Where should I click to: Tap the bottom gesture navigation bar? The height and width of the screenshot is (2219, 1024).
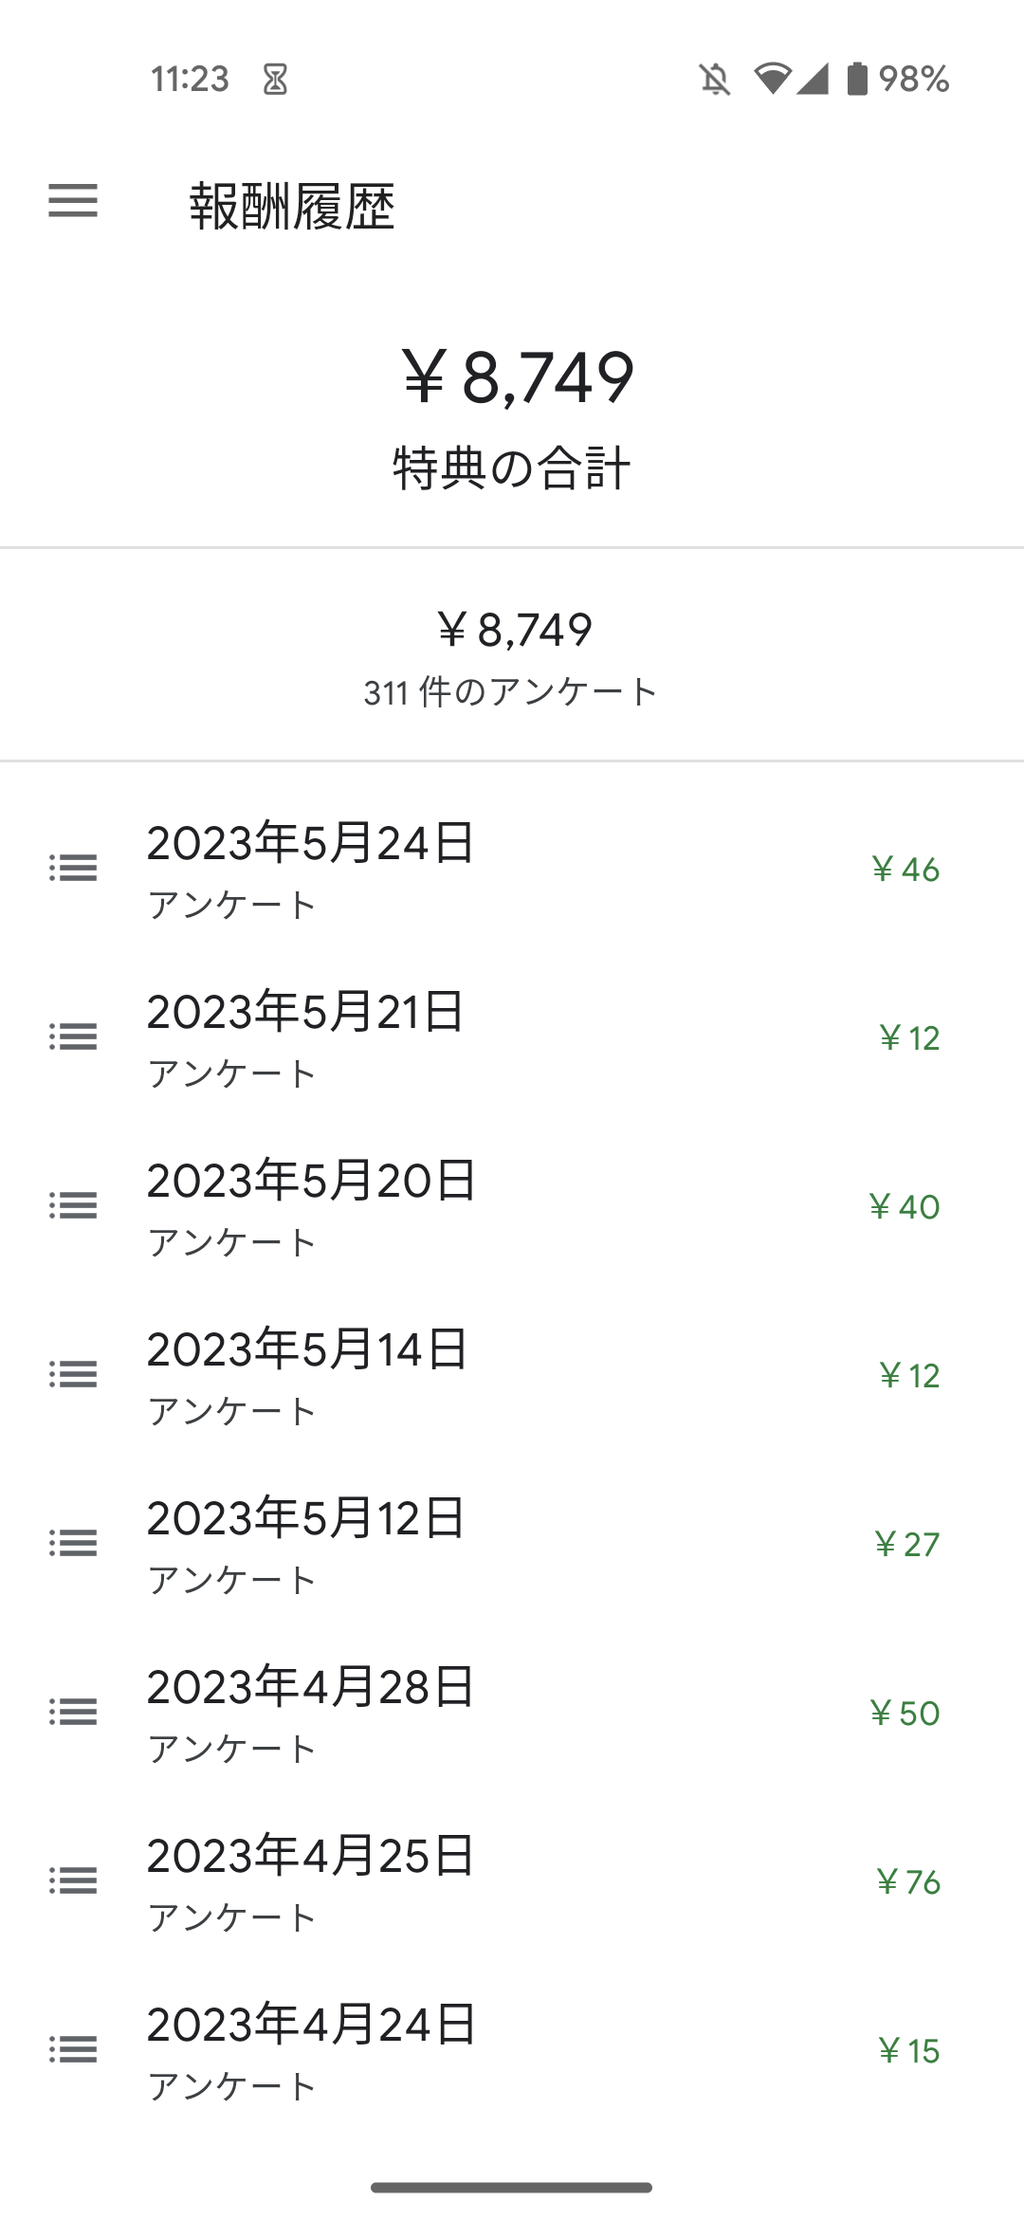point(511,2187)
